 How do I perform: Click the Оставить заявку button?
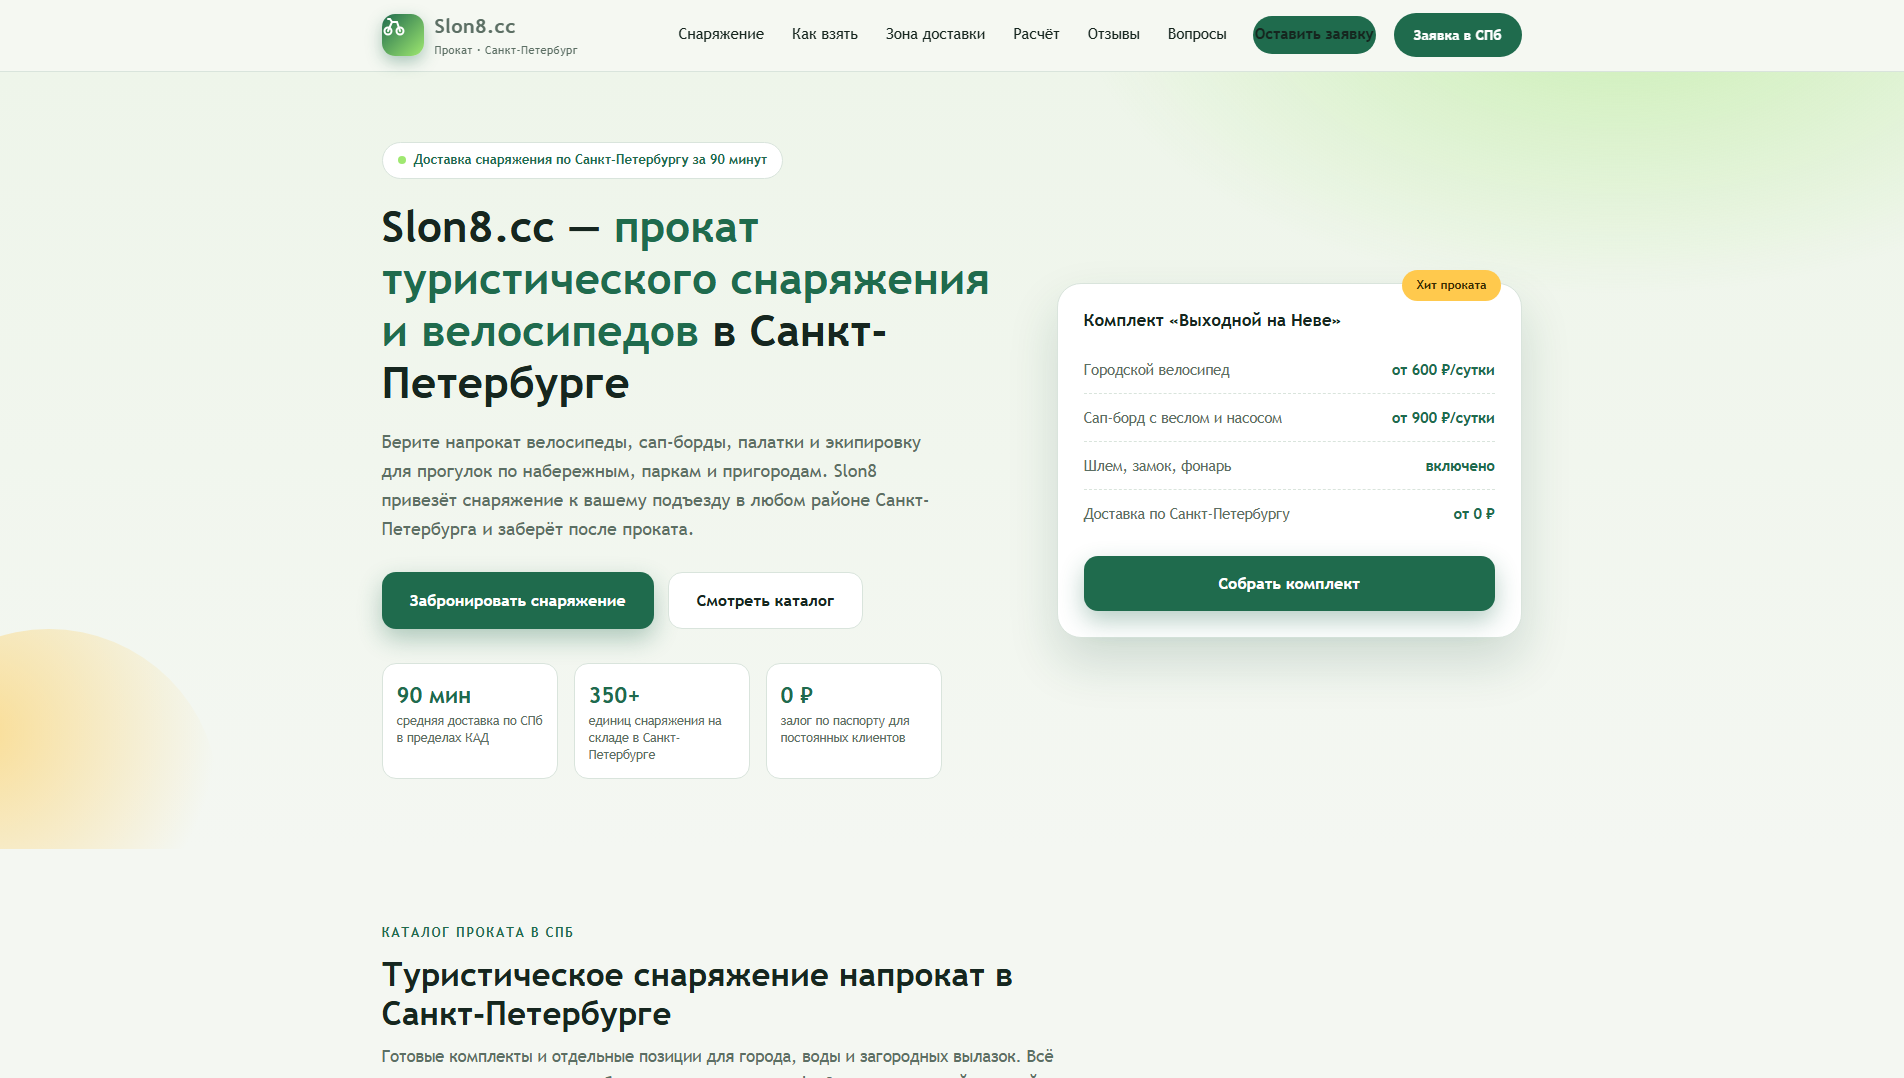(1314, 35)
